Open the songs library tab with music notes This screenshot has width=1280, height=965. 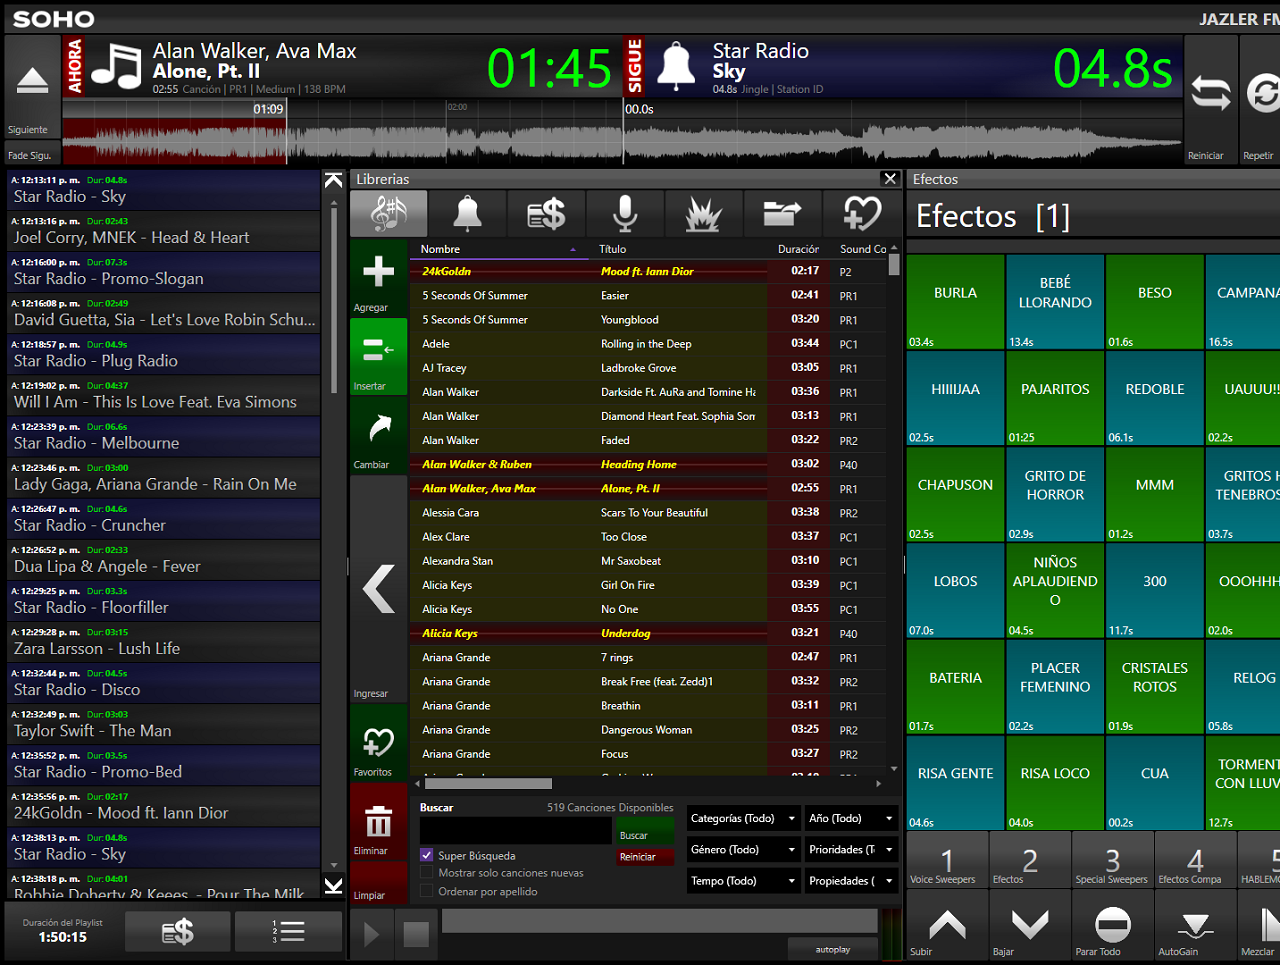coord(389,214)
